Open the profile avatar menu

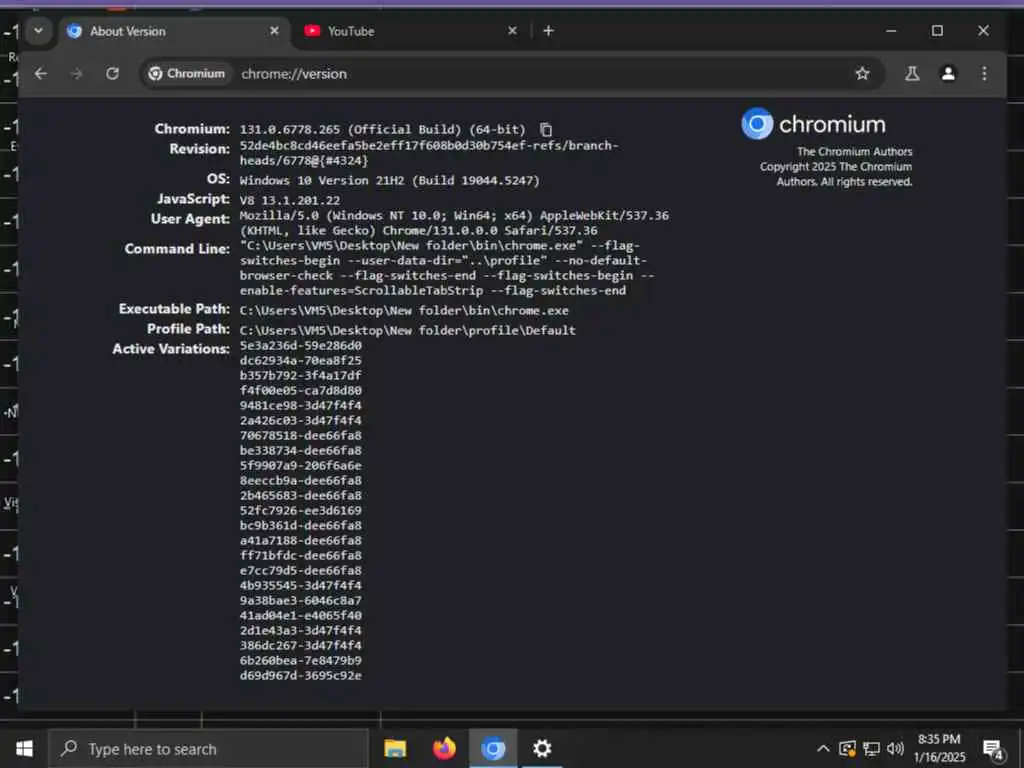pos(948,74)
